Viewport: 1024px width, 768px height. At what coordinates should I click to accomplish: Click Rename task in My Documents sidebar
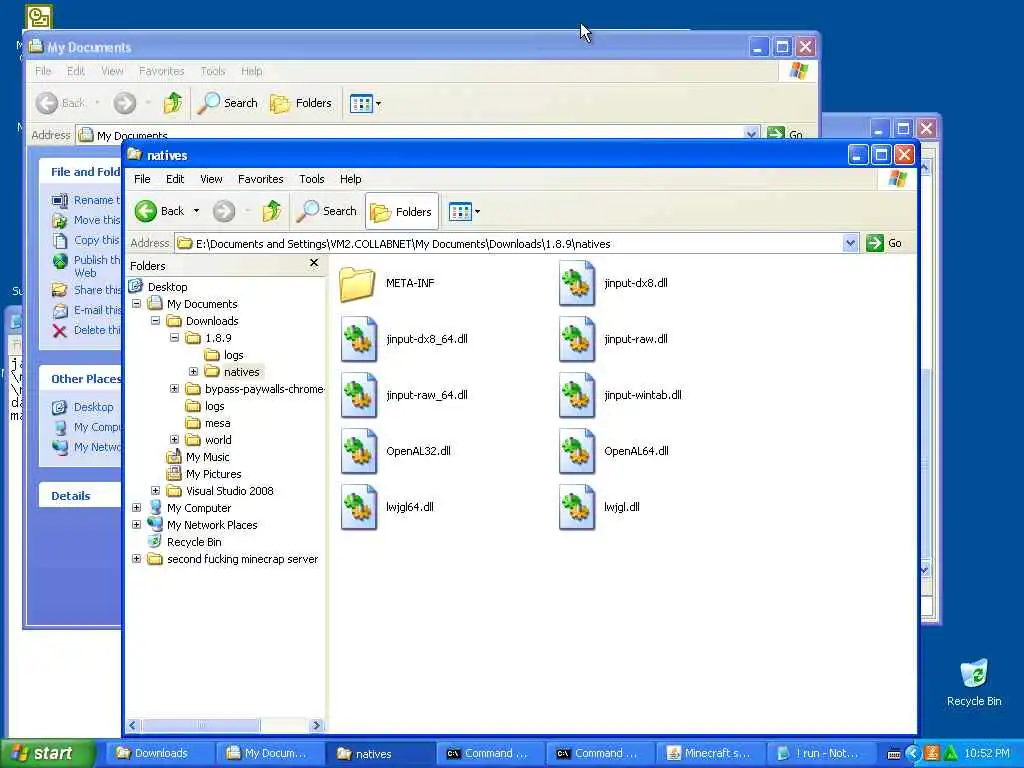pos(87,200)
